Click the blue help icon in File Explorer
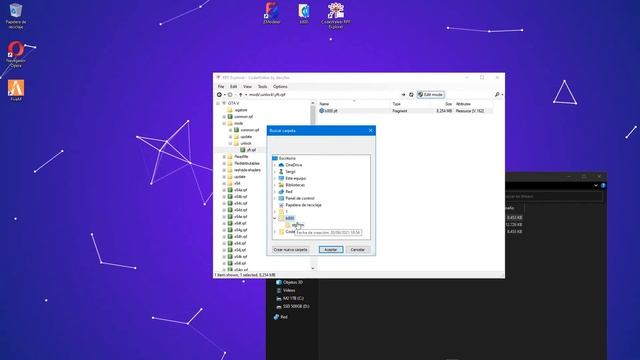Viewport: 640px width, 360px height. click(x=603, y=185)
